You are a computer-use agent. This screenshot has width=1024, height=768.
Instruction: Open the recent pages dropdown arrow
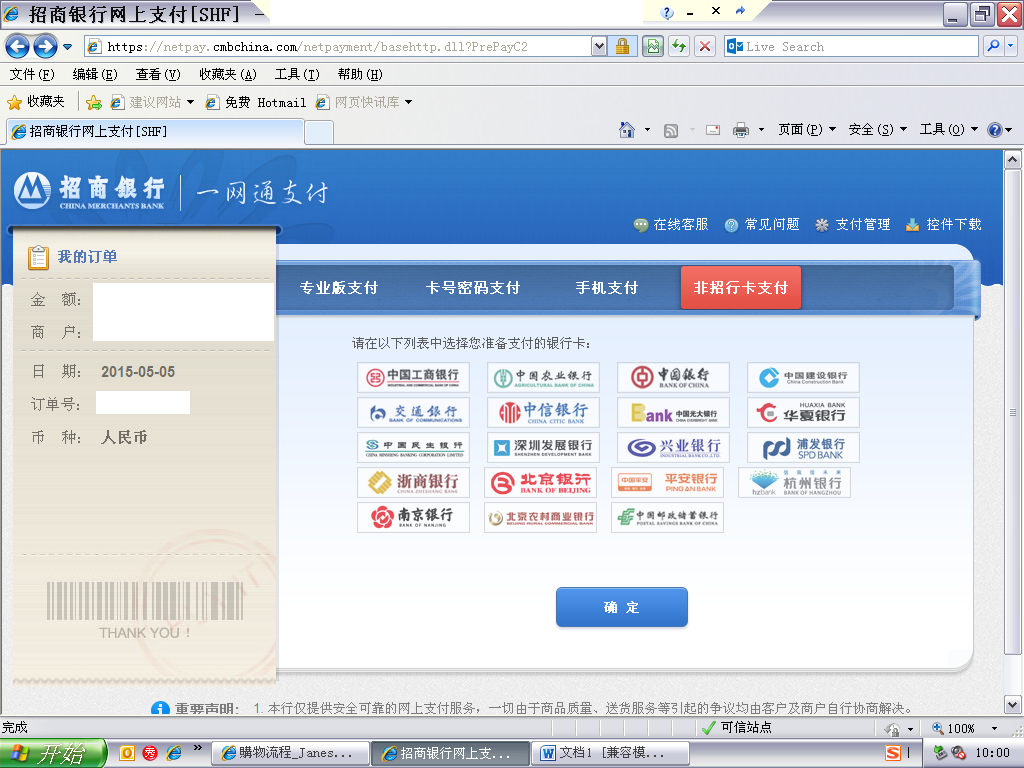tap(67, 46)
